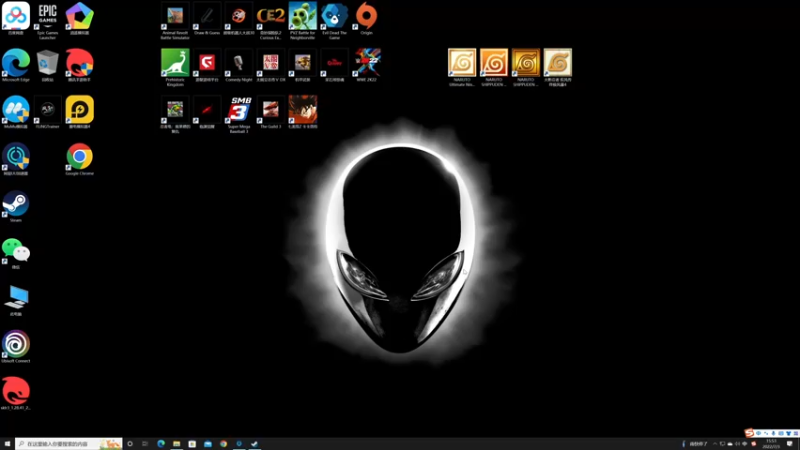Screen dimensions: 800x450
Task: Open the Epic Games Launcher shortcut
Action: tap(47, 19)
